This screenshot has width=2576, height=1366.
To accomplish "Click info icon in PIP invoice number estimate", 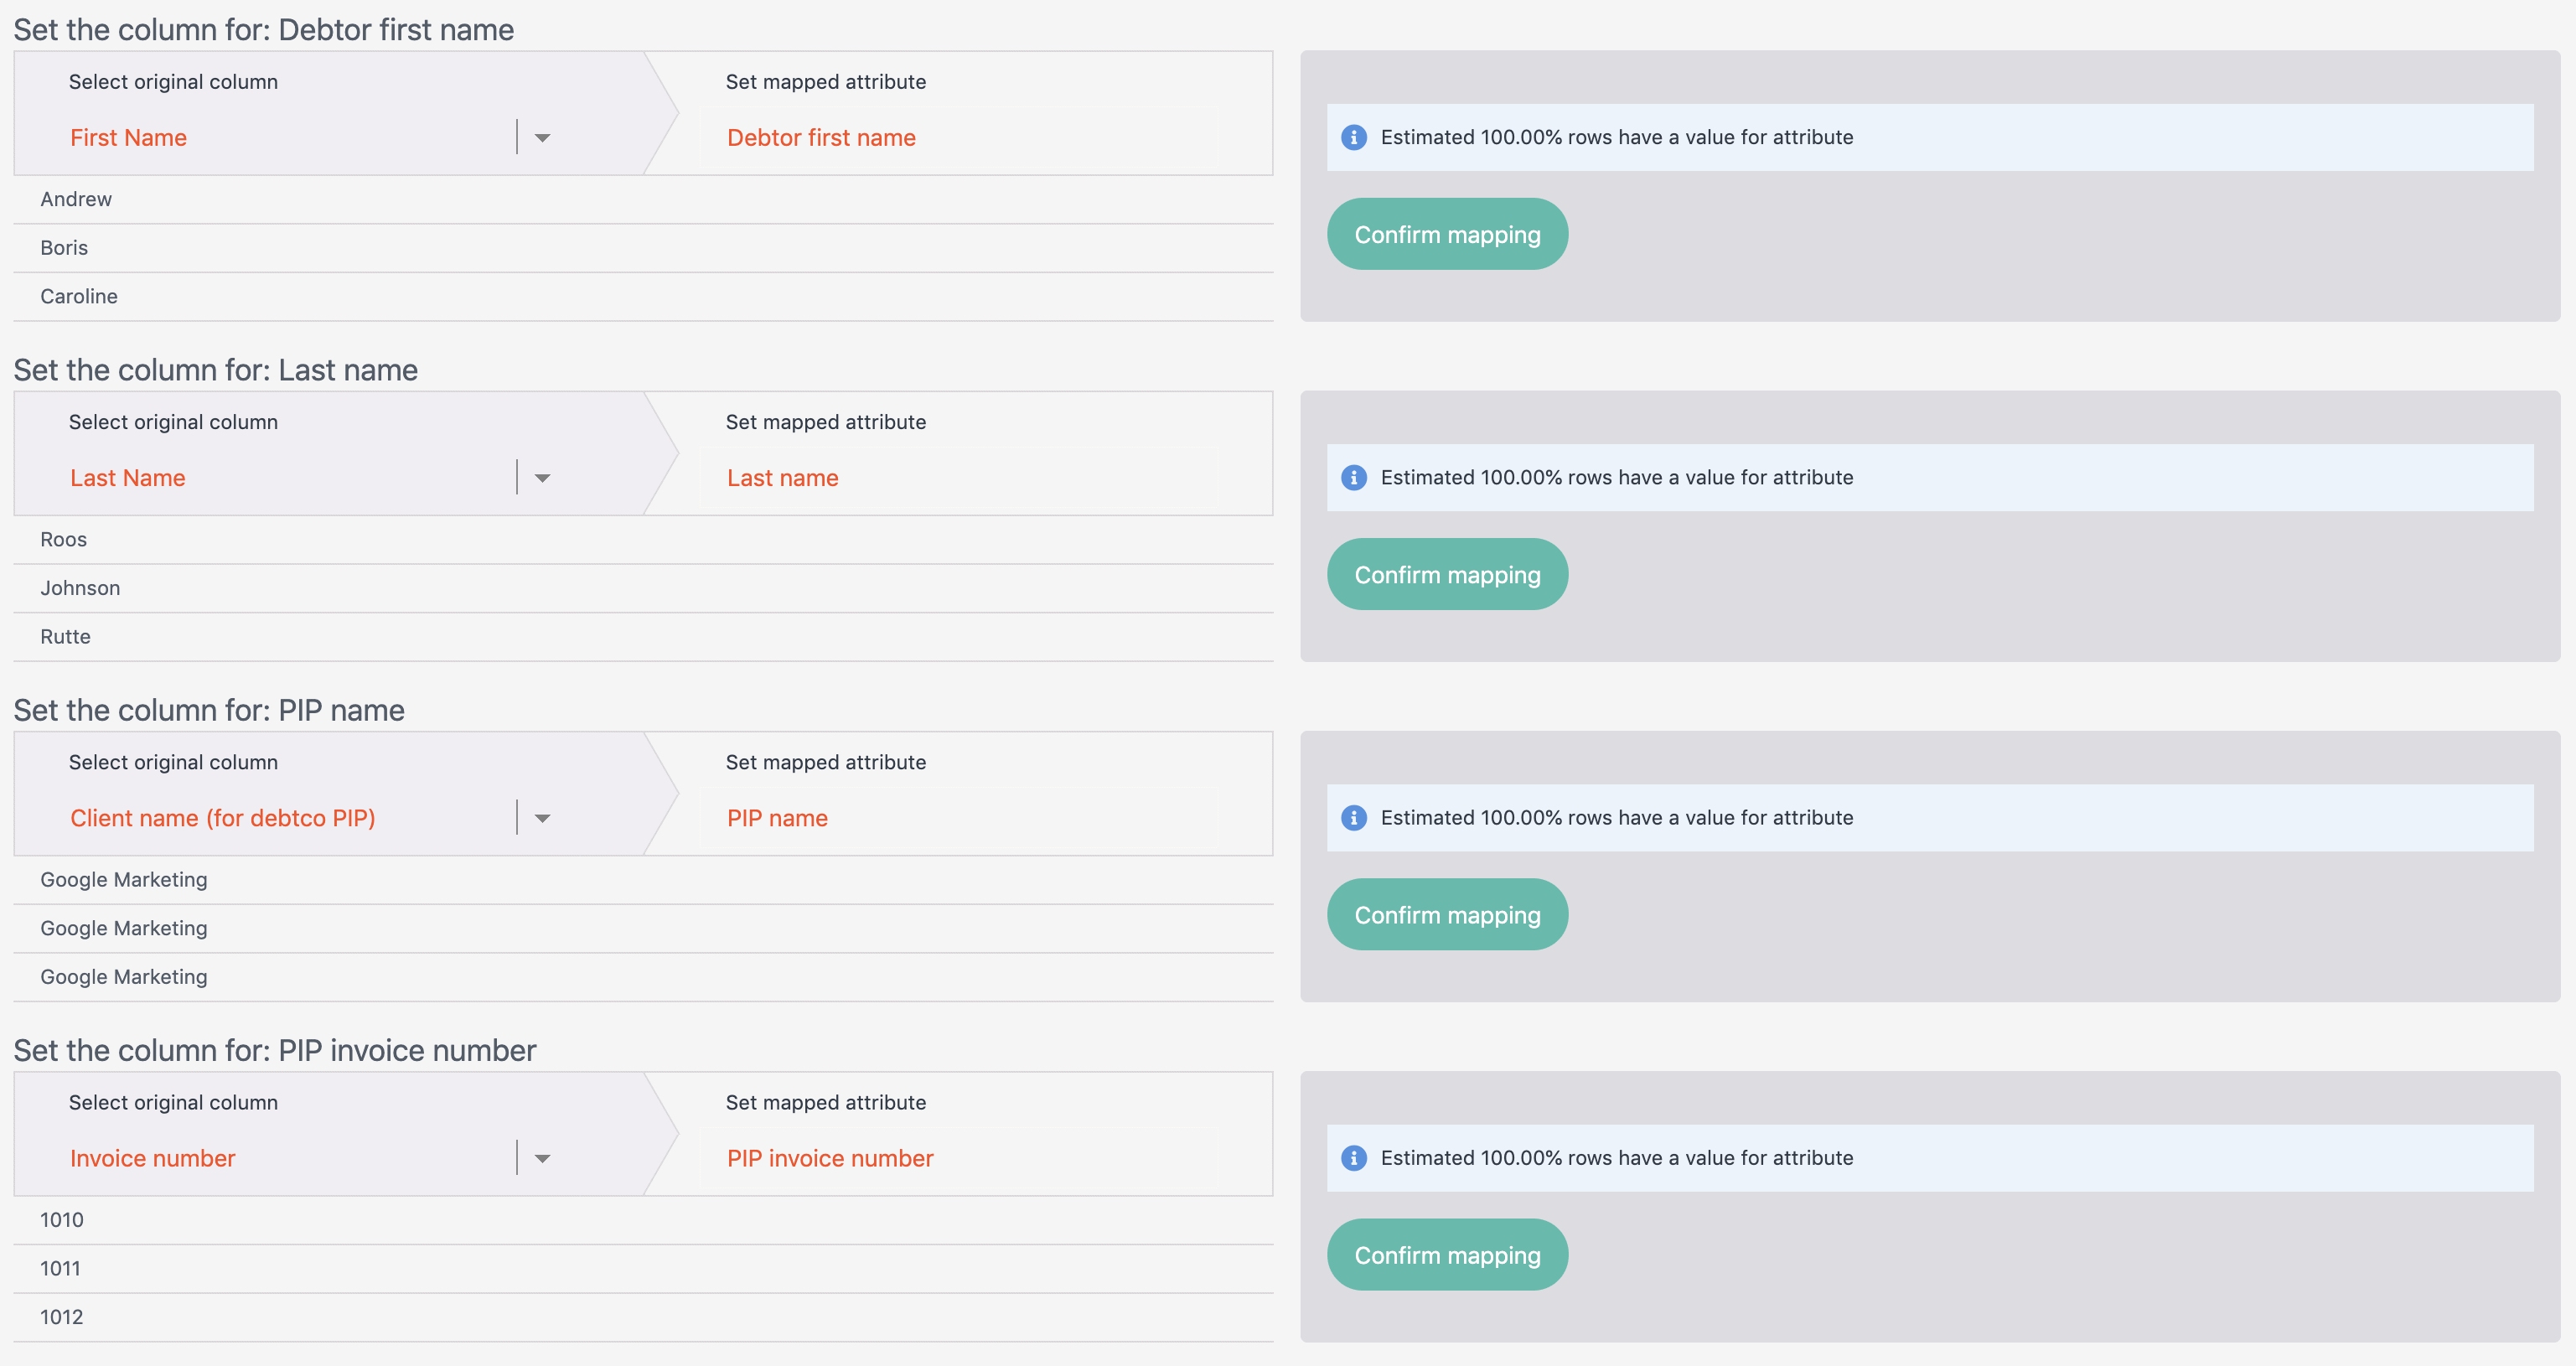I will pos(1354,1157).
